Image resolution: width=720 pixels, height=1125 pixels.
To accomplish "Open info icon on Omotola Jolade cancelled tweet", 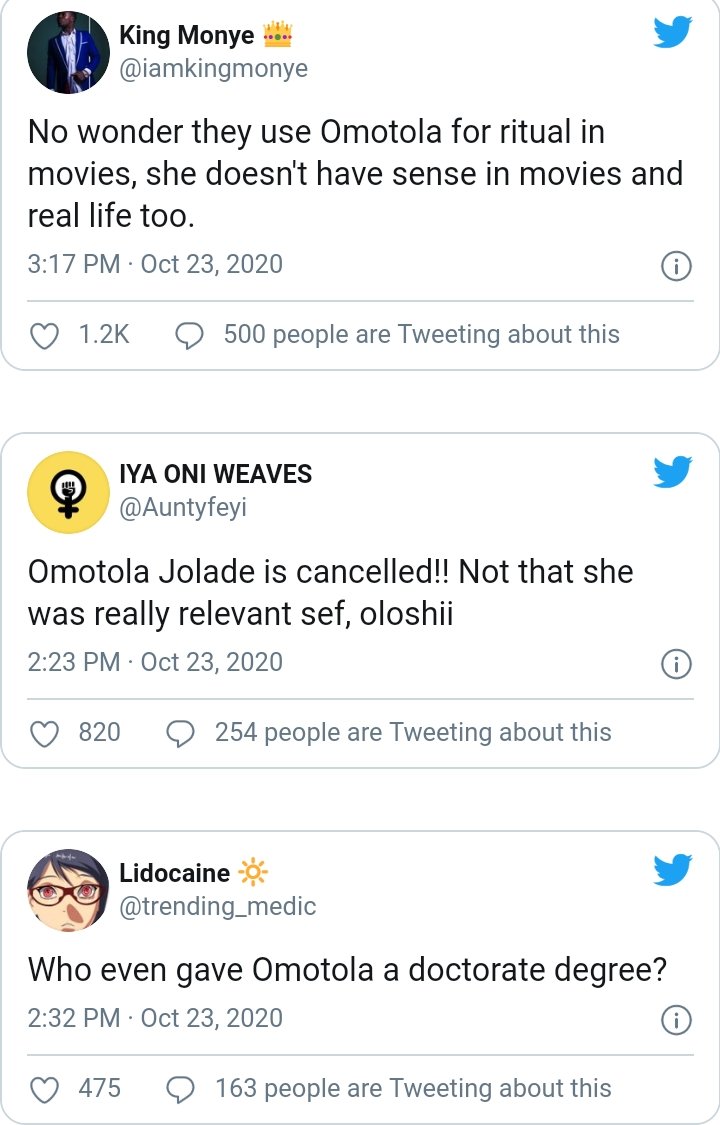I will [x=677, y=664].
